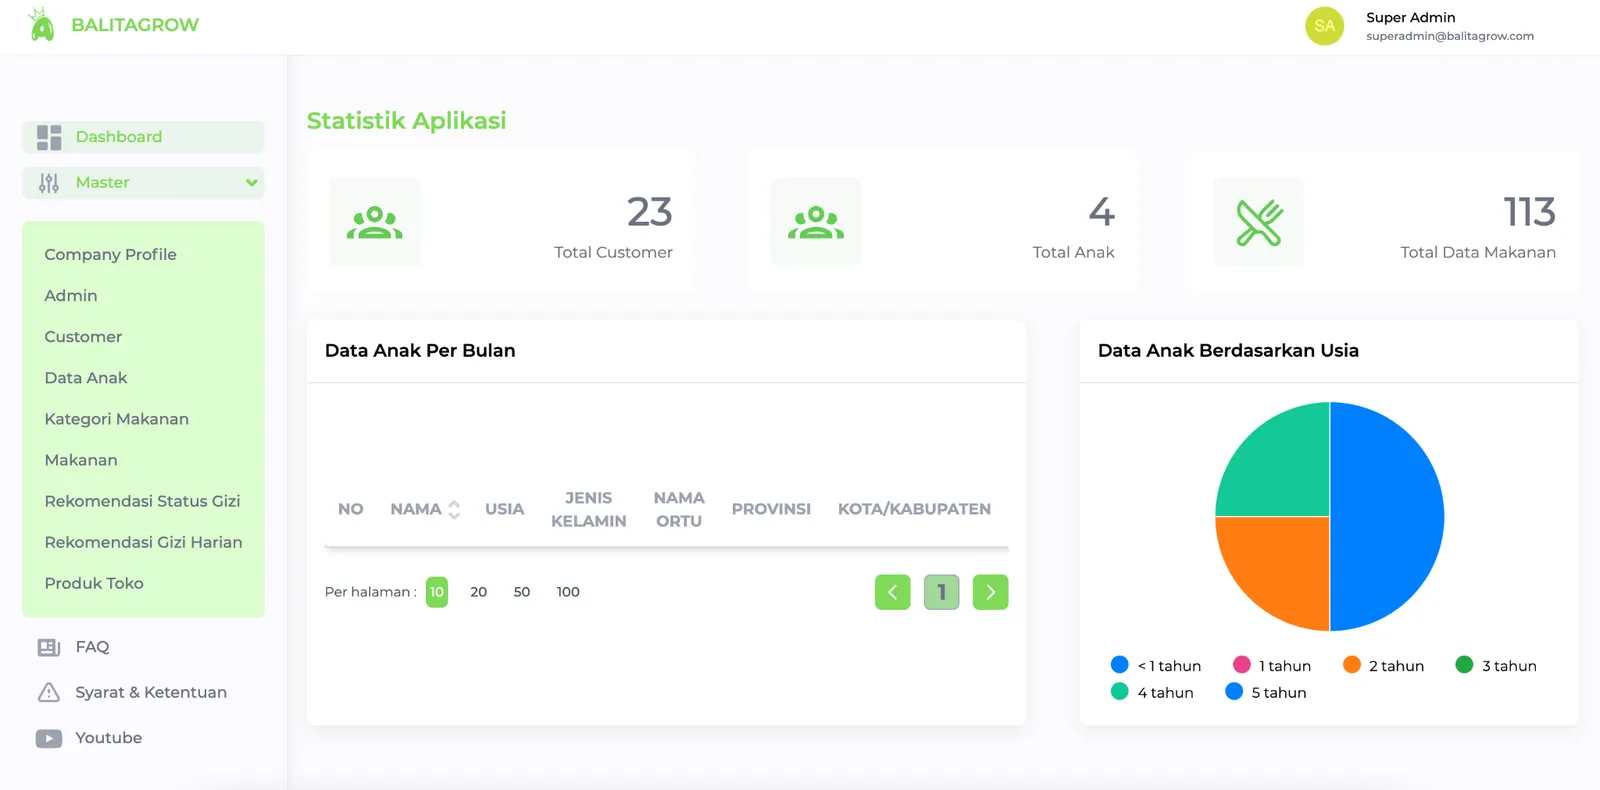Select page 1 button
Image resolution: width=1600 pixels, height=790 pixels.
pos(941,592)
